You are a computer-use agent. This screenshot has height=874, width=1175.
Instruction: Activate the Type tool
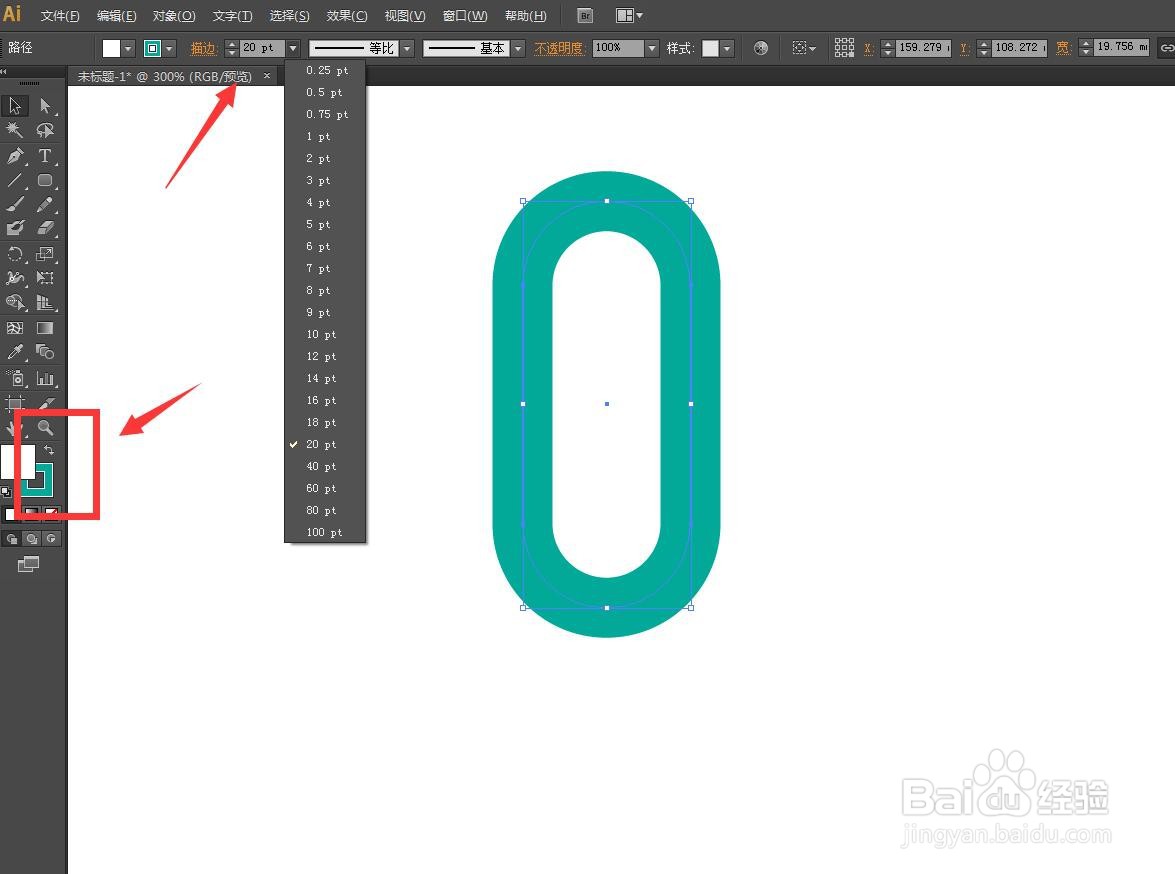pos(45,155)
